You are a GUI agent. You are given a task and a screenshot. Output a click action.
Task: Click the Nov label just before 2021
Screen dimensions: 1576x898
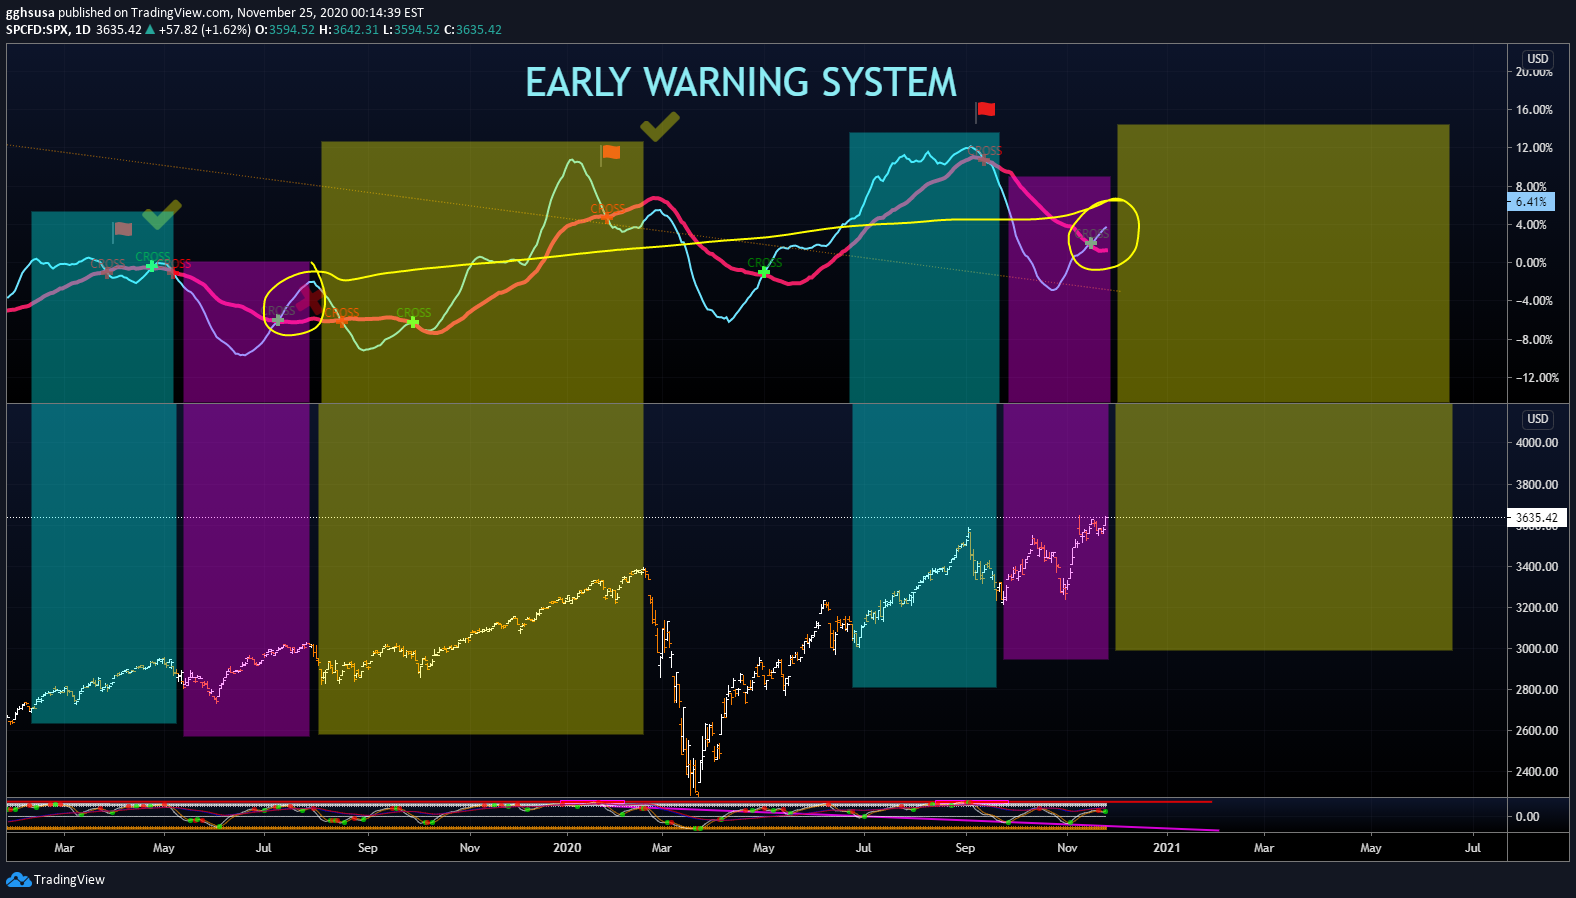click(x=1067, y=848)
